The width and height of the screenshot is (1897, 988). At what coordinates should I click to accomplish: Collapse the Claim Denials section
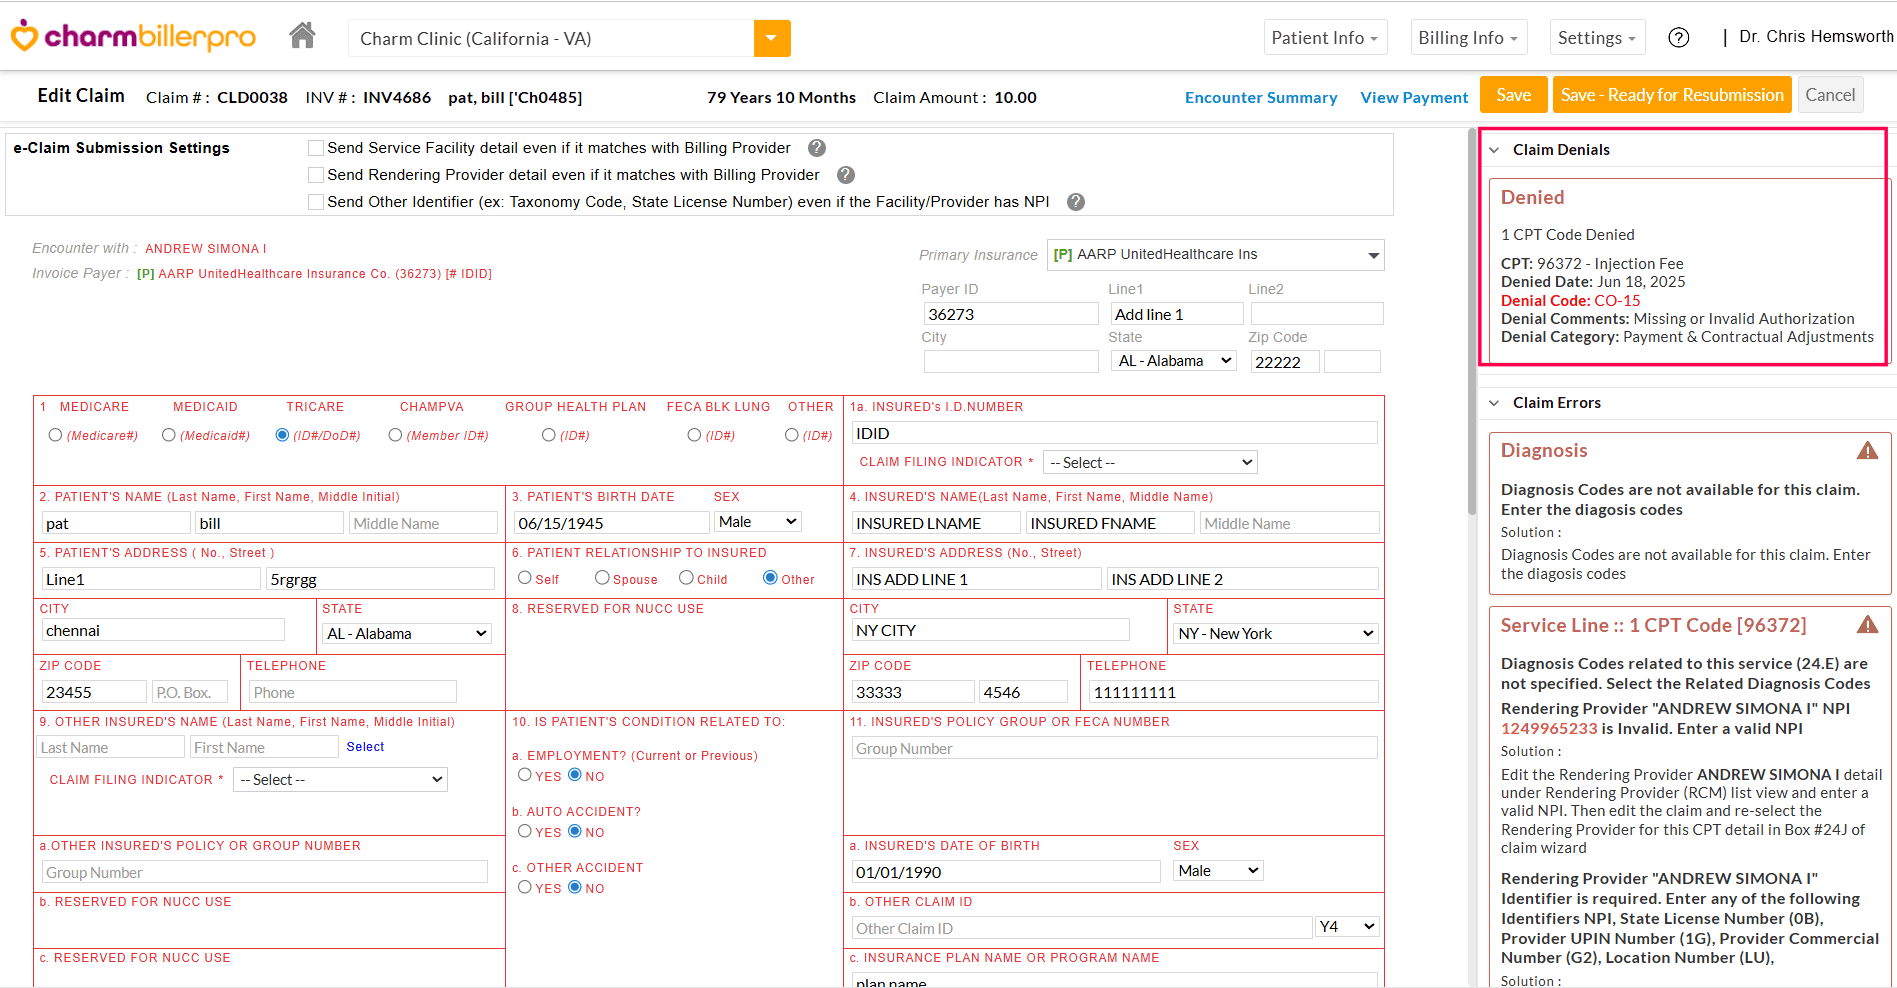pos(1494,150)
